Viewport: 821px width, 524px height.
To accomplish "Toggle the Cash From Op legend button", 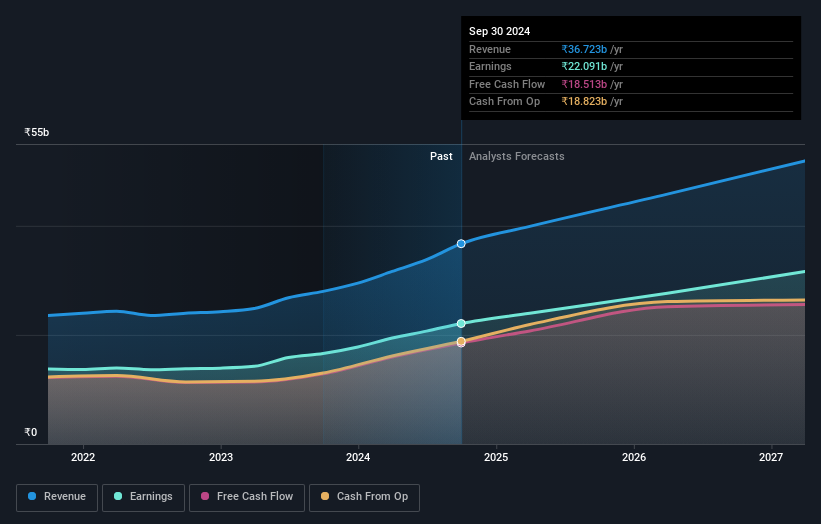I will 364,497.
